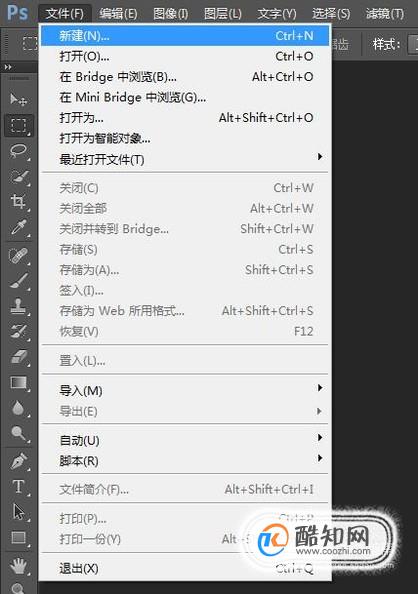Open the 编辑(E) menu
This screenshot has height=594, width=418.
click(x=118, y=14)
